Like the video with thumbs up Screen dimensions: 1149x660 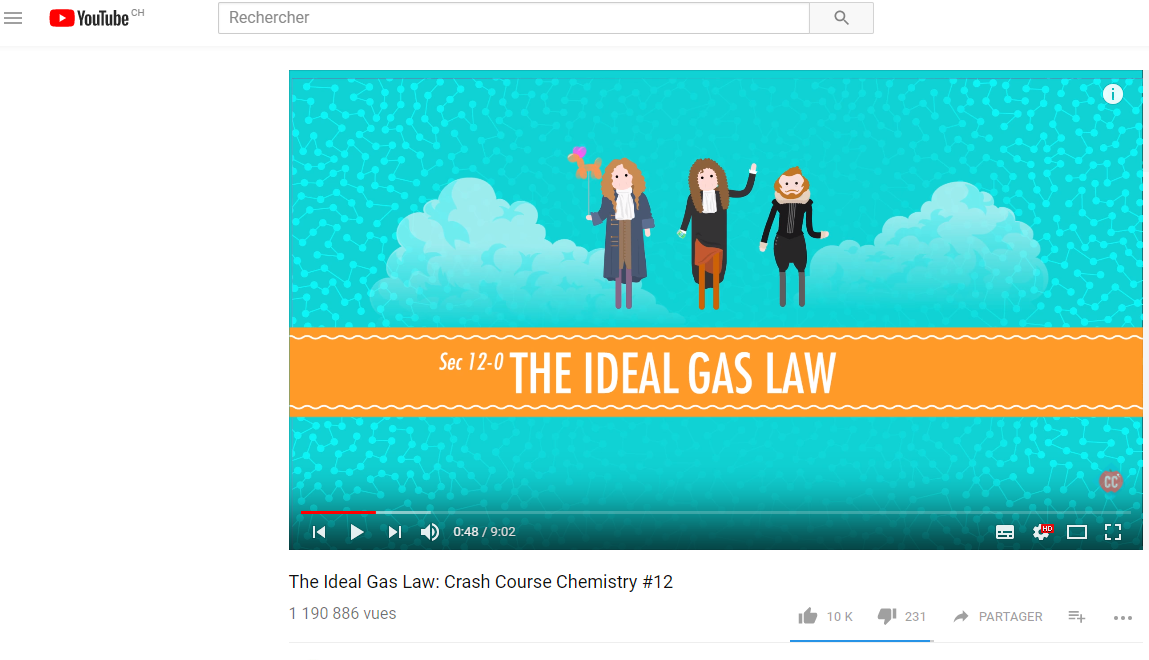[808, 616]
